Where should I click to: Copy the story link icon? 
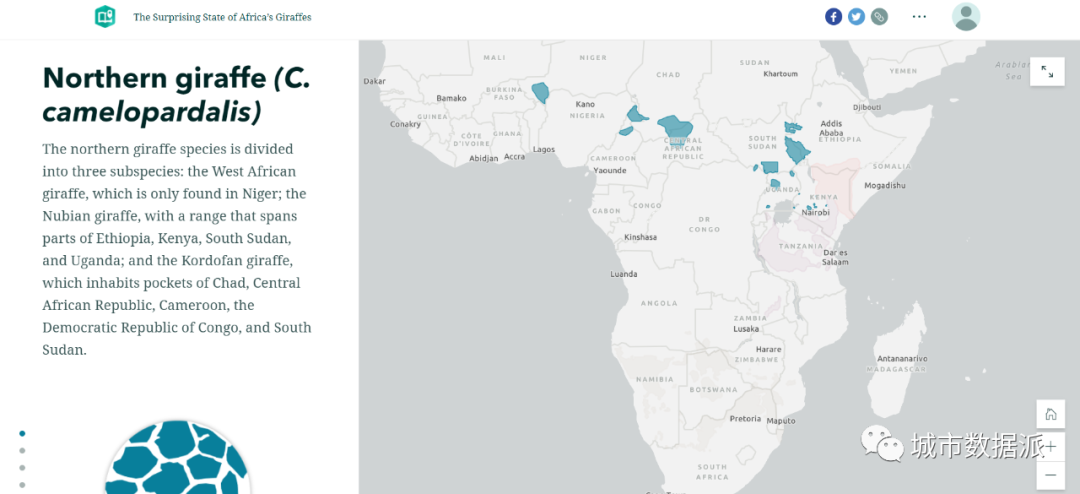pos(879,17)
